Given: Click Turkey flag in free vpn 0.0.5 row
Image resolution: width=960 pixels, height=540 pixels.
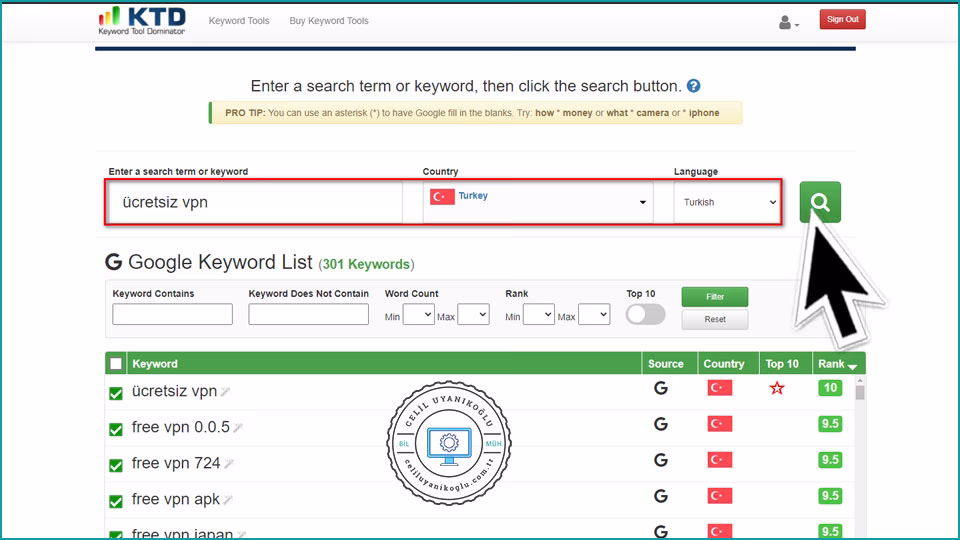Looking at the screenshot, I should pyautogui.click(x=719, y=424).
